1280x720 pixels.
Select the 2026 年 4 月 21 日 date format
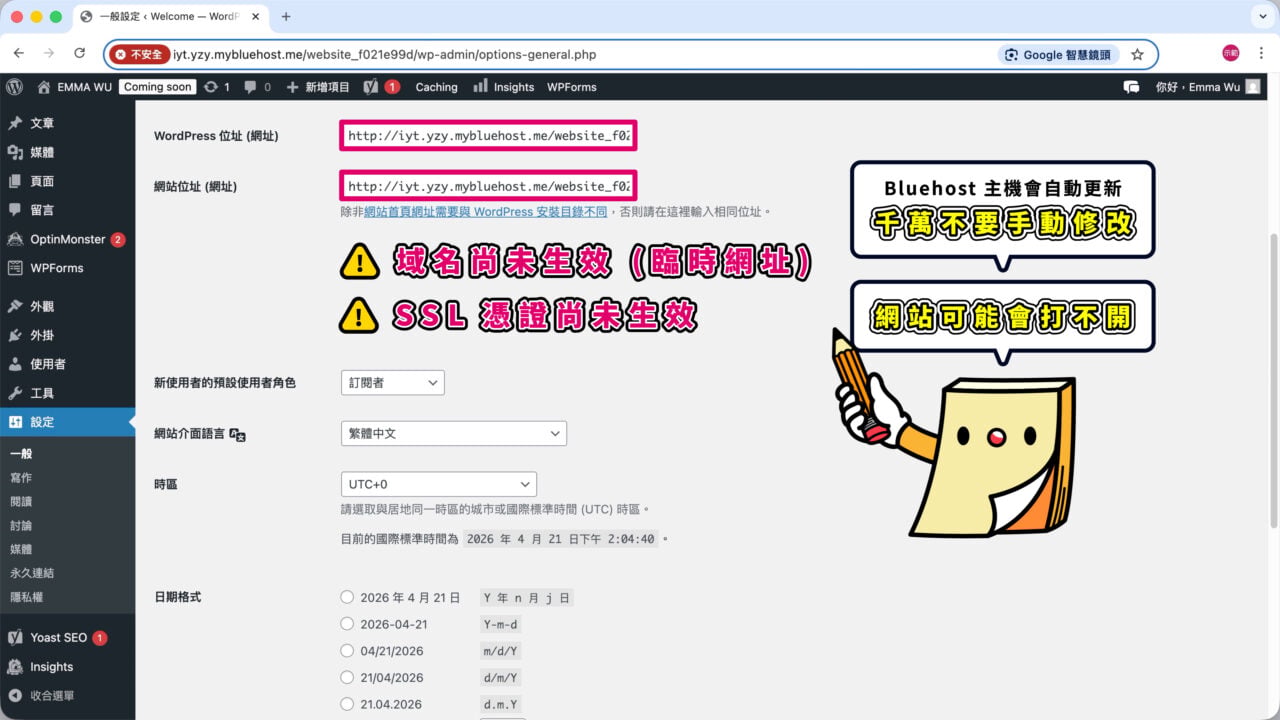click(347, 597)
